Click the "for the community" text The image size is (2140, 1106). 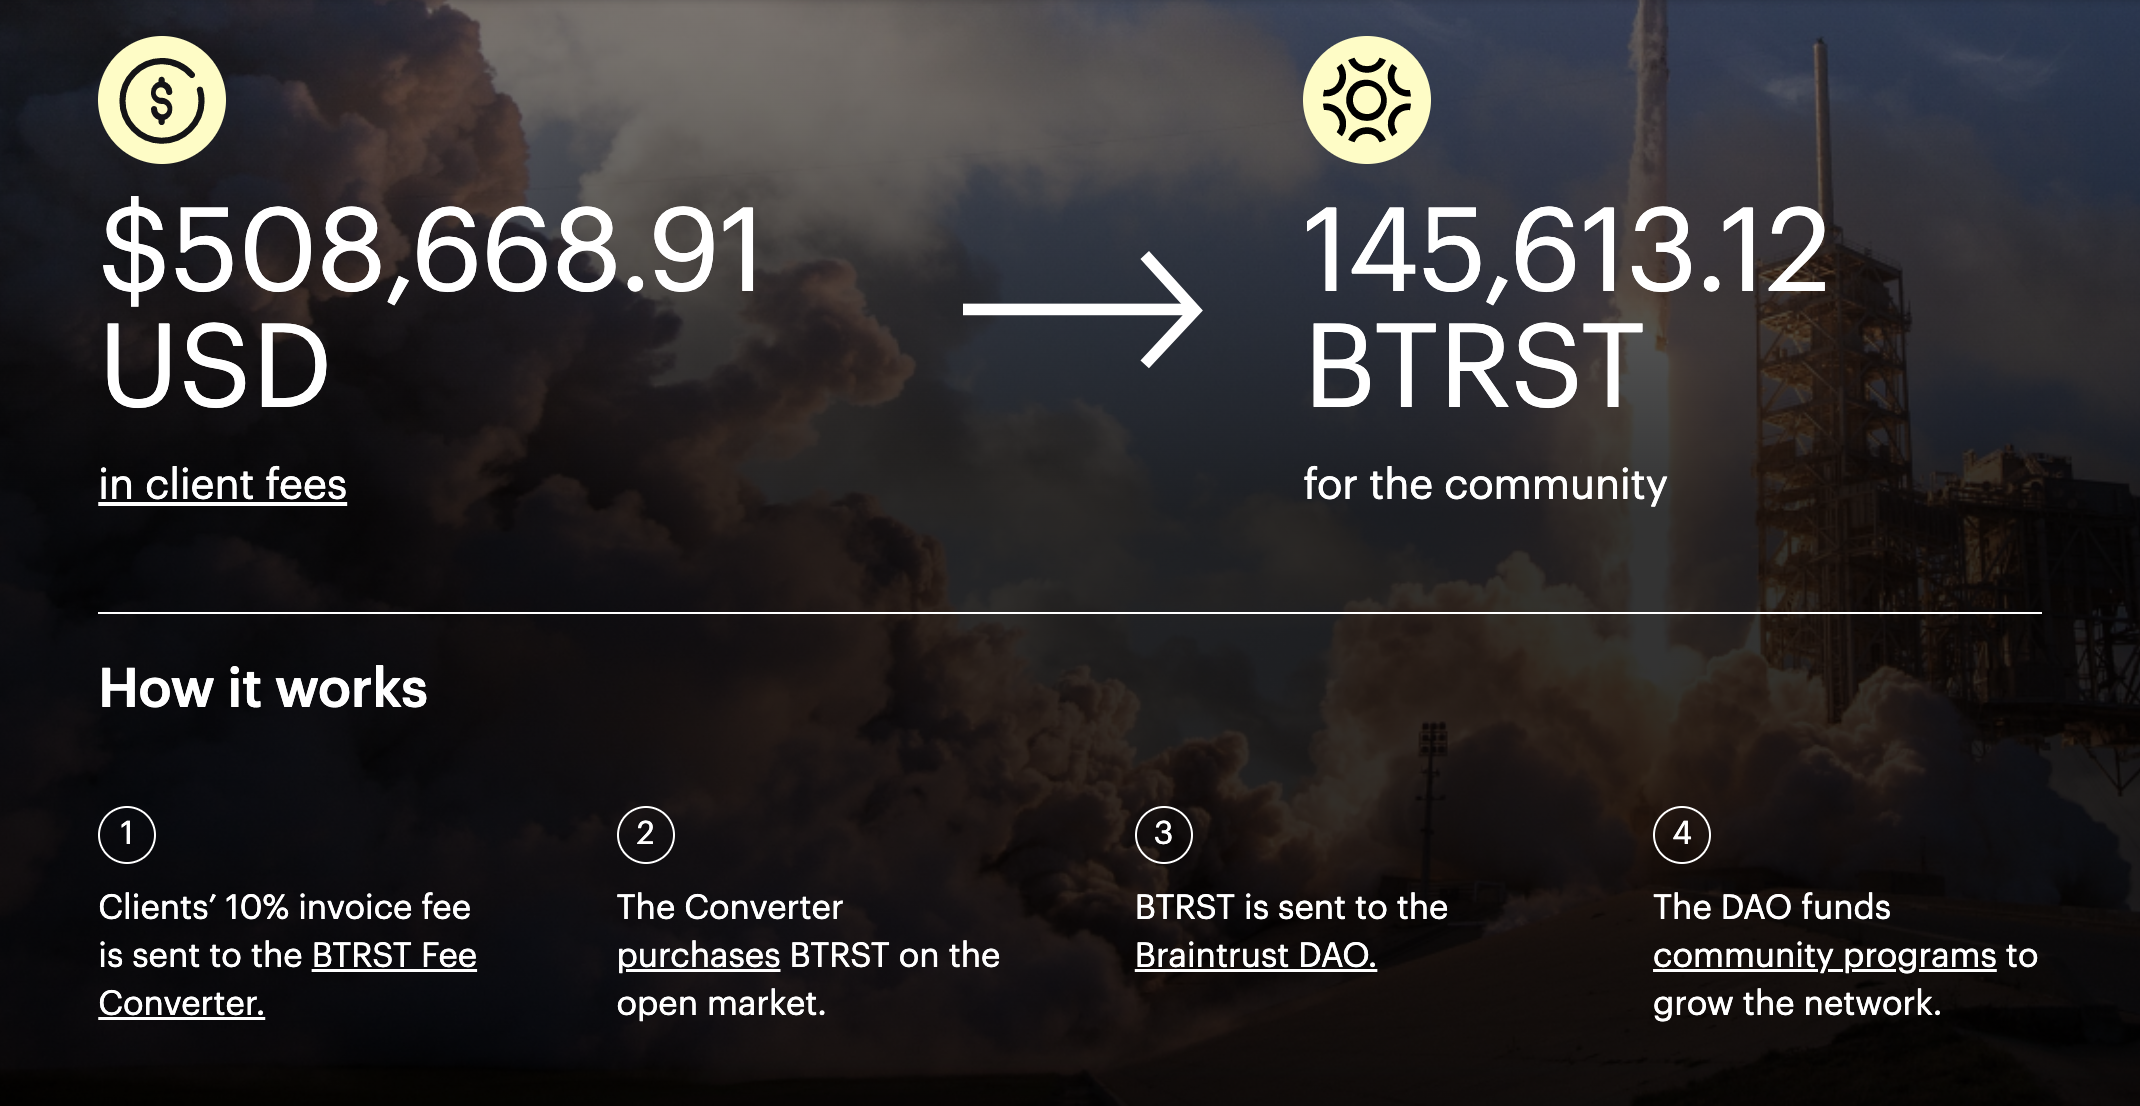point(1485,485)
